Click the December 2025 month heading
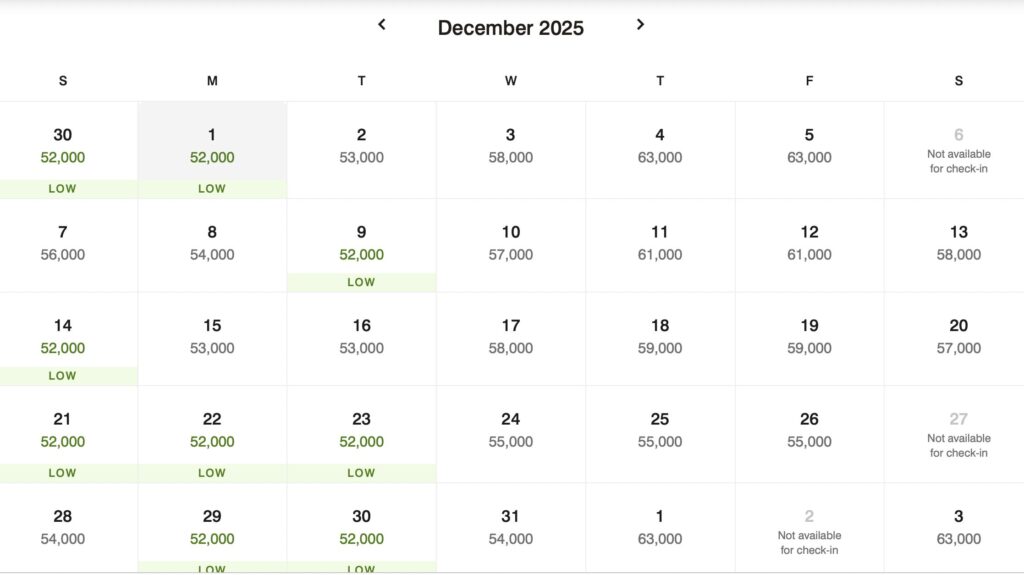The height and width of the screenshot is (575, 1024). coord(511,27)
